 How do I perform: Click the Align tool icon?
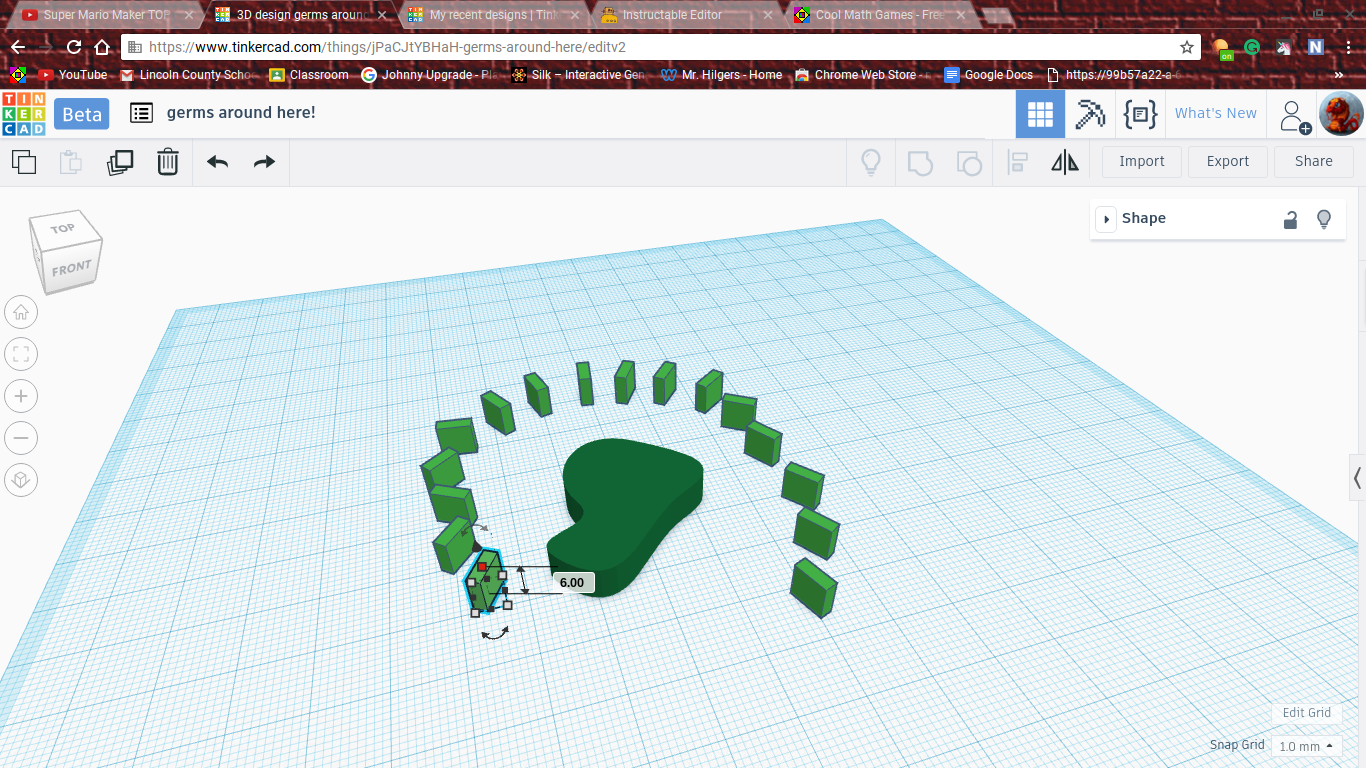point(1018,162)
